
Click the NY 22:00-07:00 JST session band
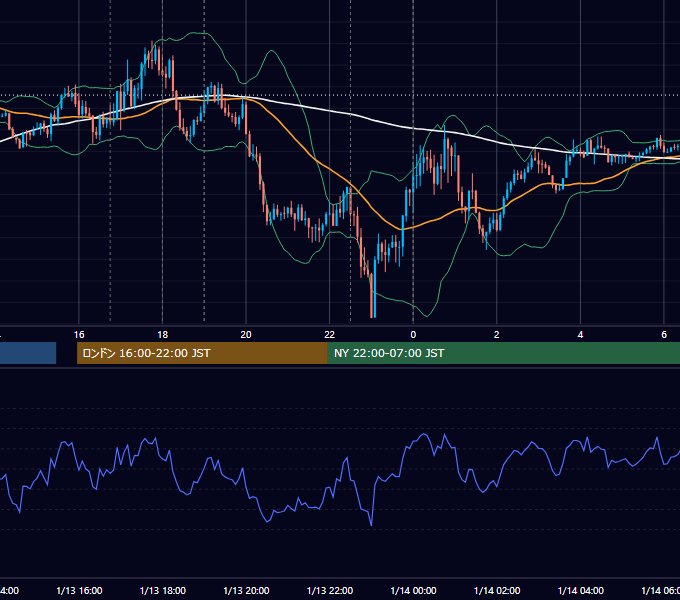(x=503, y=353)
